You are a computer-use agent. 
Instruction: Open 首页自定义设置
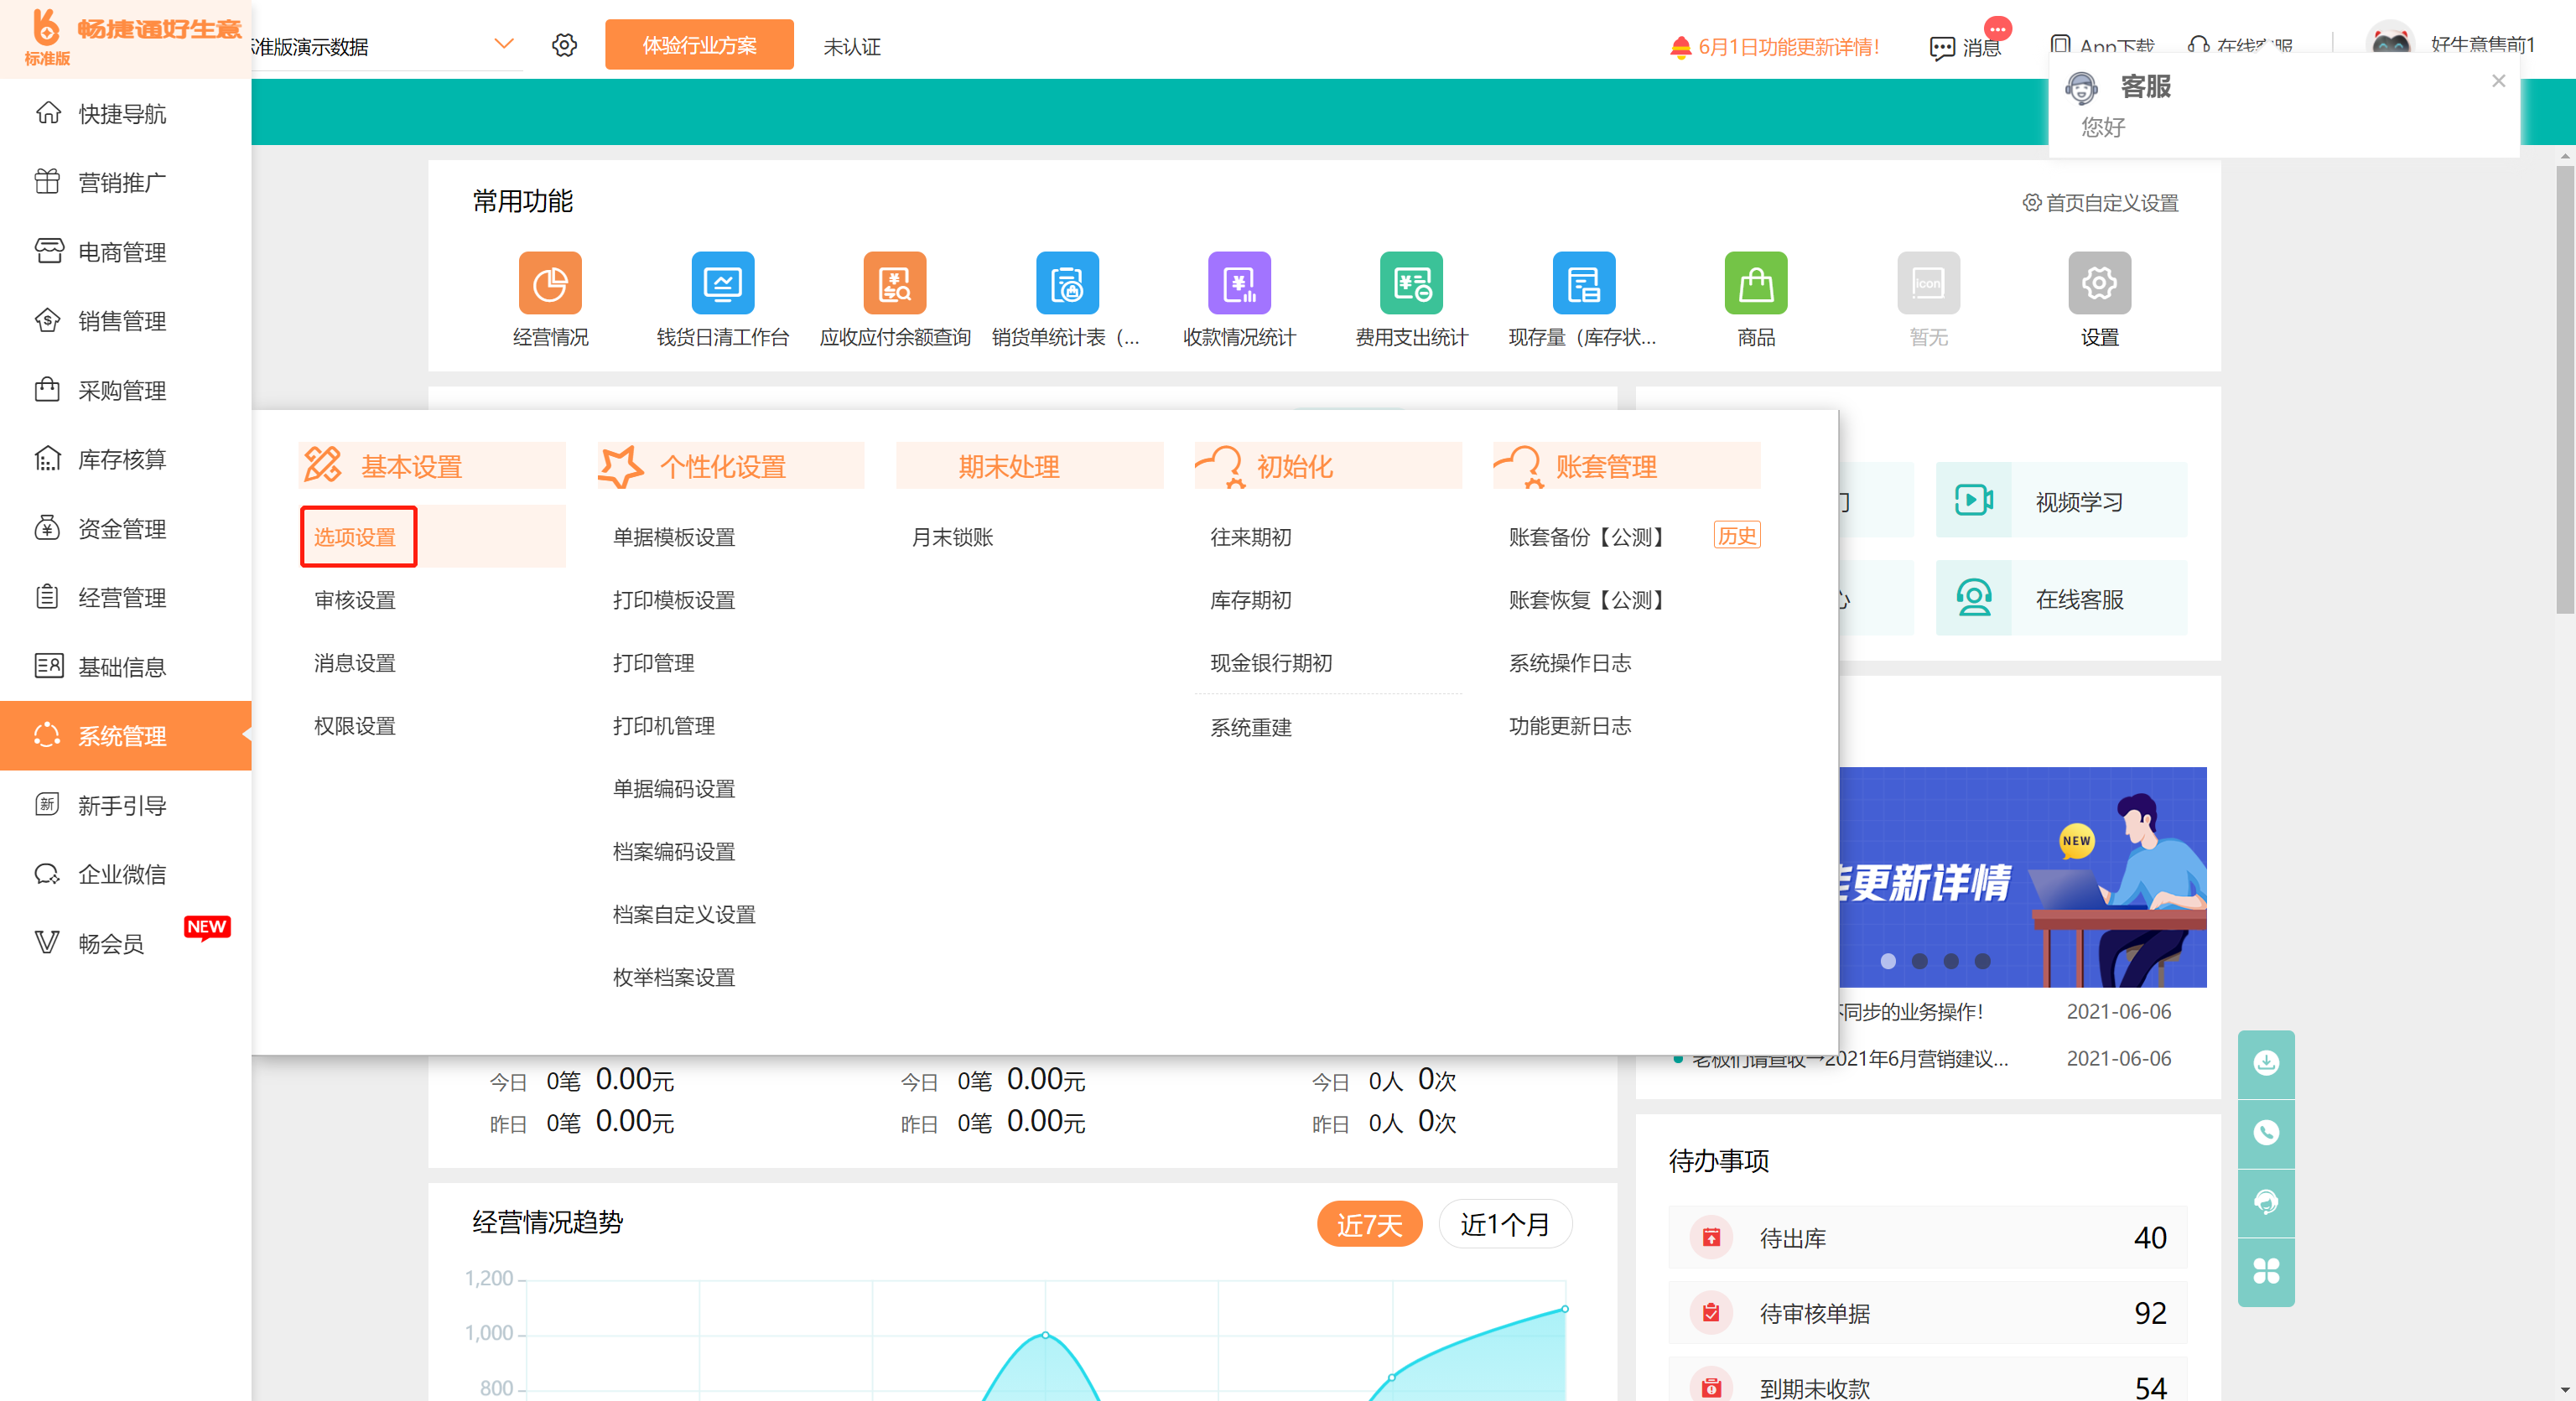coord(2100,203)
